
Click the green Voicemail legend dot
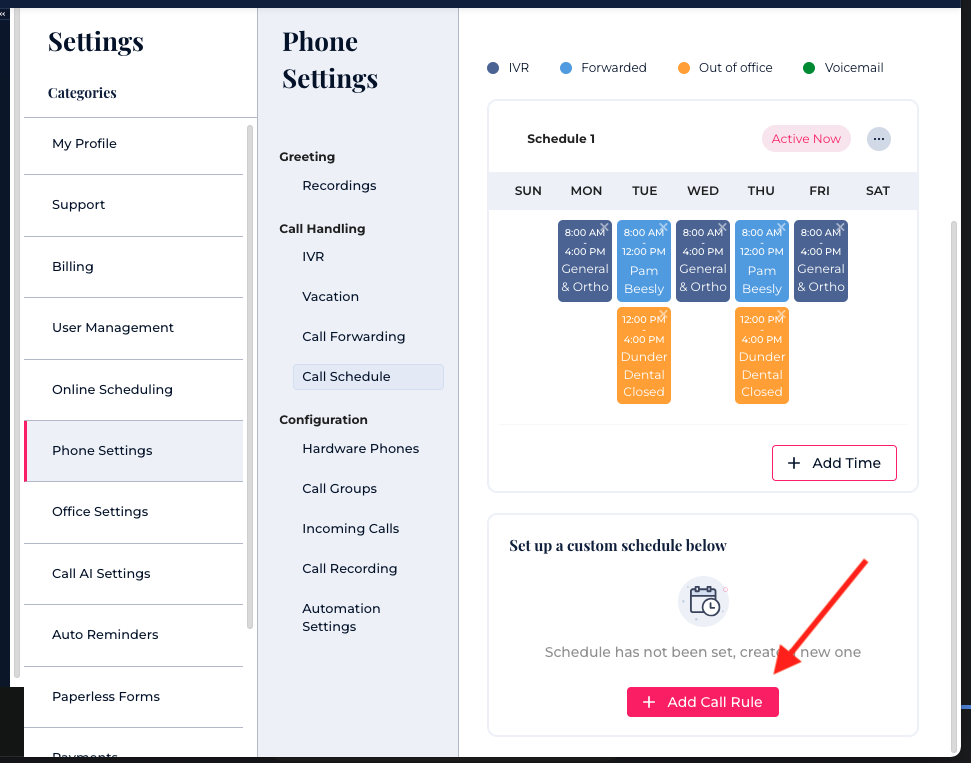809,68
